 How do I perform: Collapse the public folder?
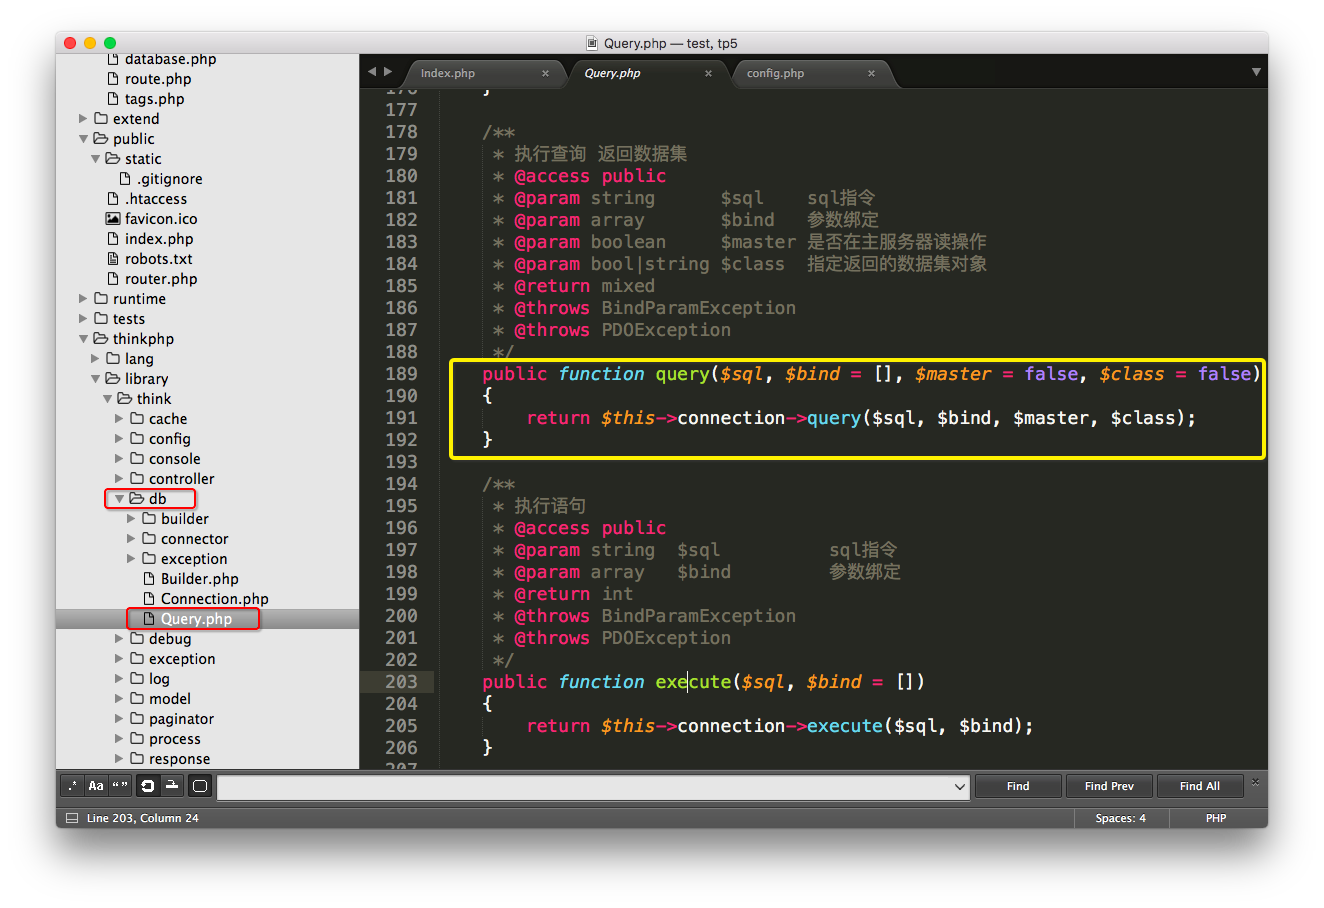coord(84,139)
